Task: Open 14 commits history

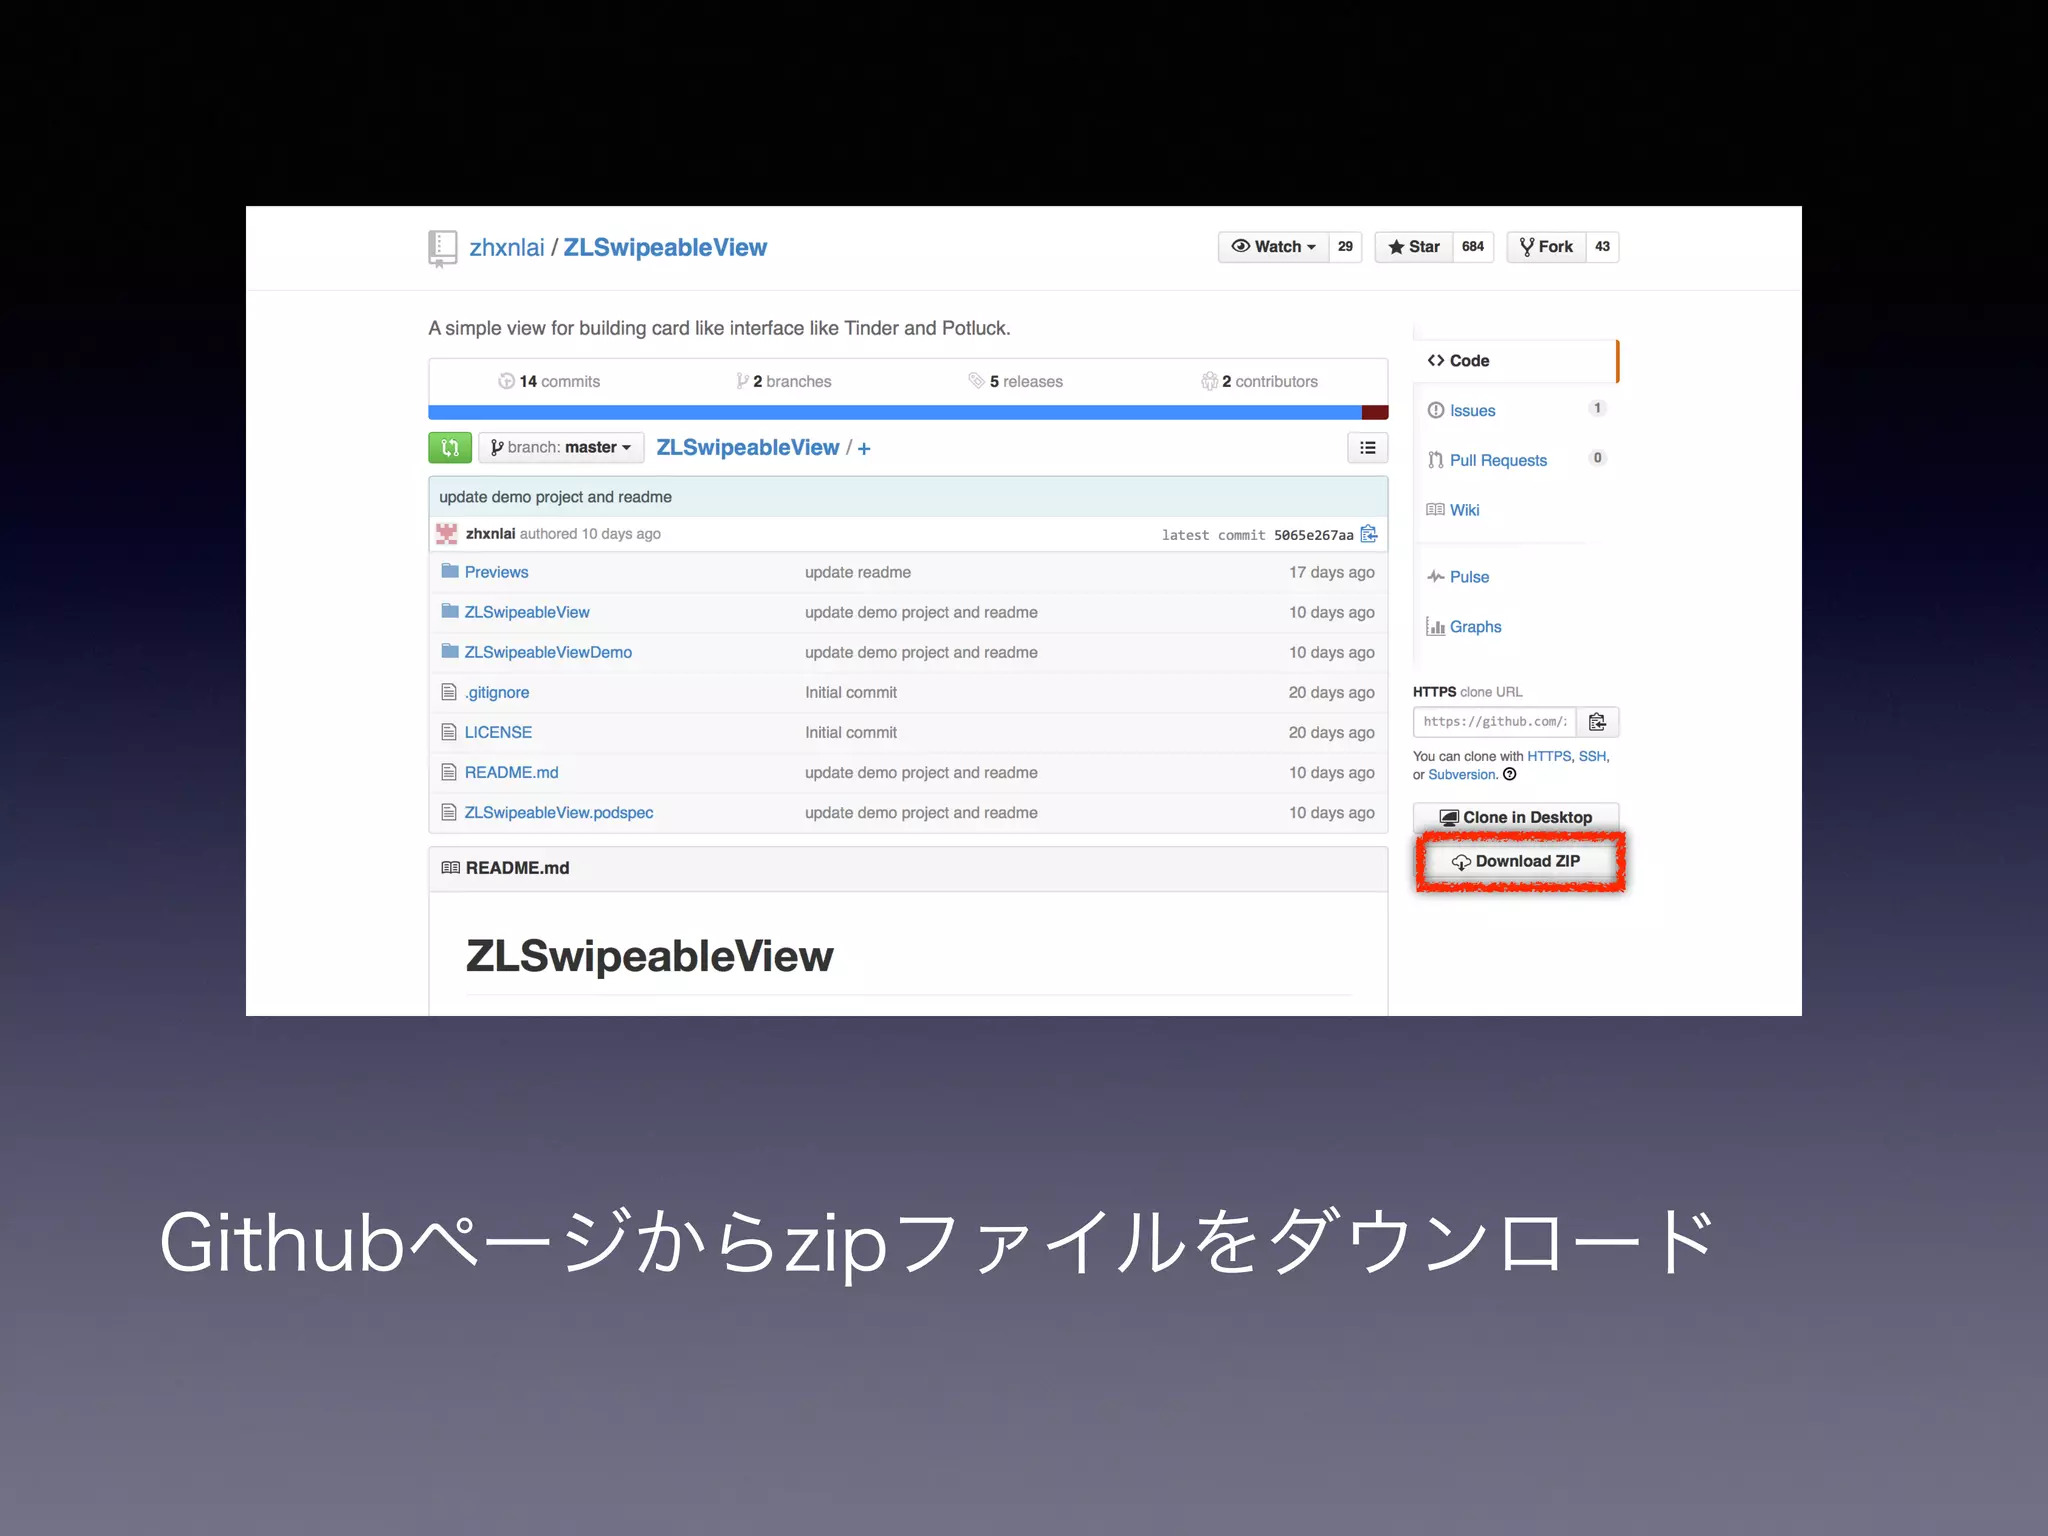Action: [x=549, y=381]
